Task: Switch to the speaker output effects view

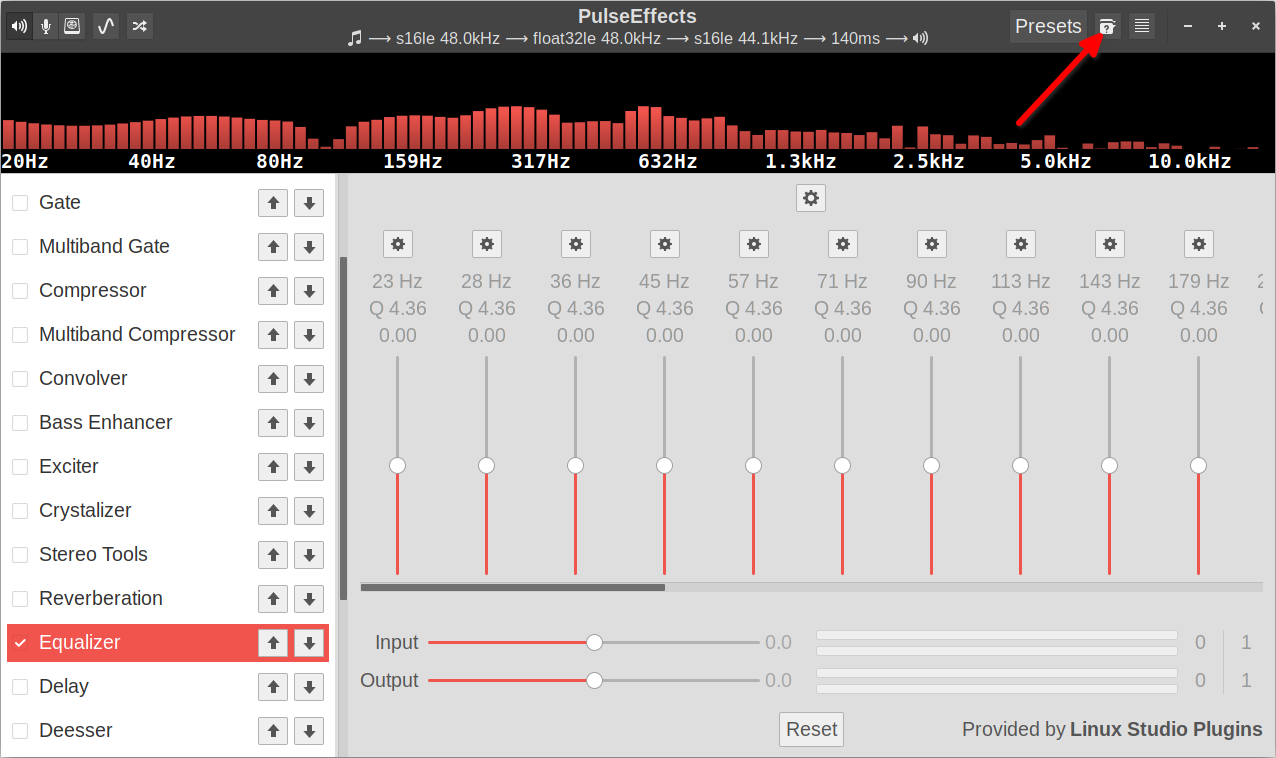Action: click(19, 26)
